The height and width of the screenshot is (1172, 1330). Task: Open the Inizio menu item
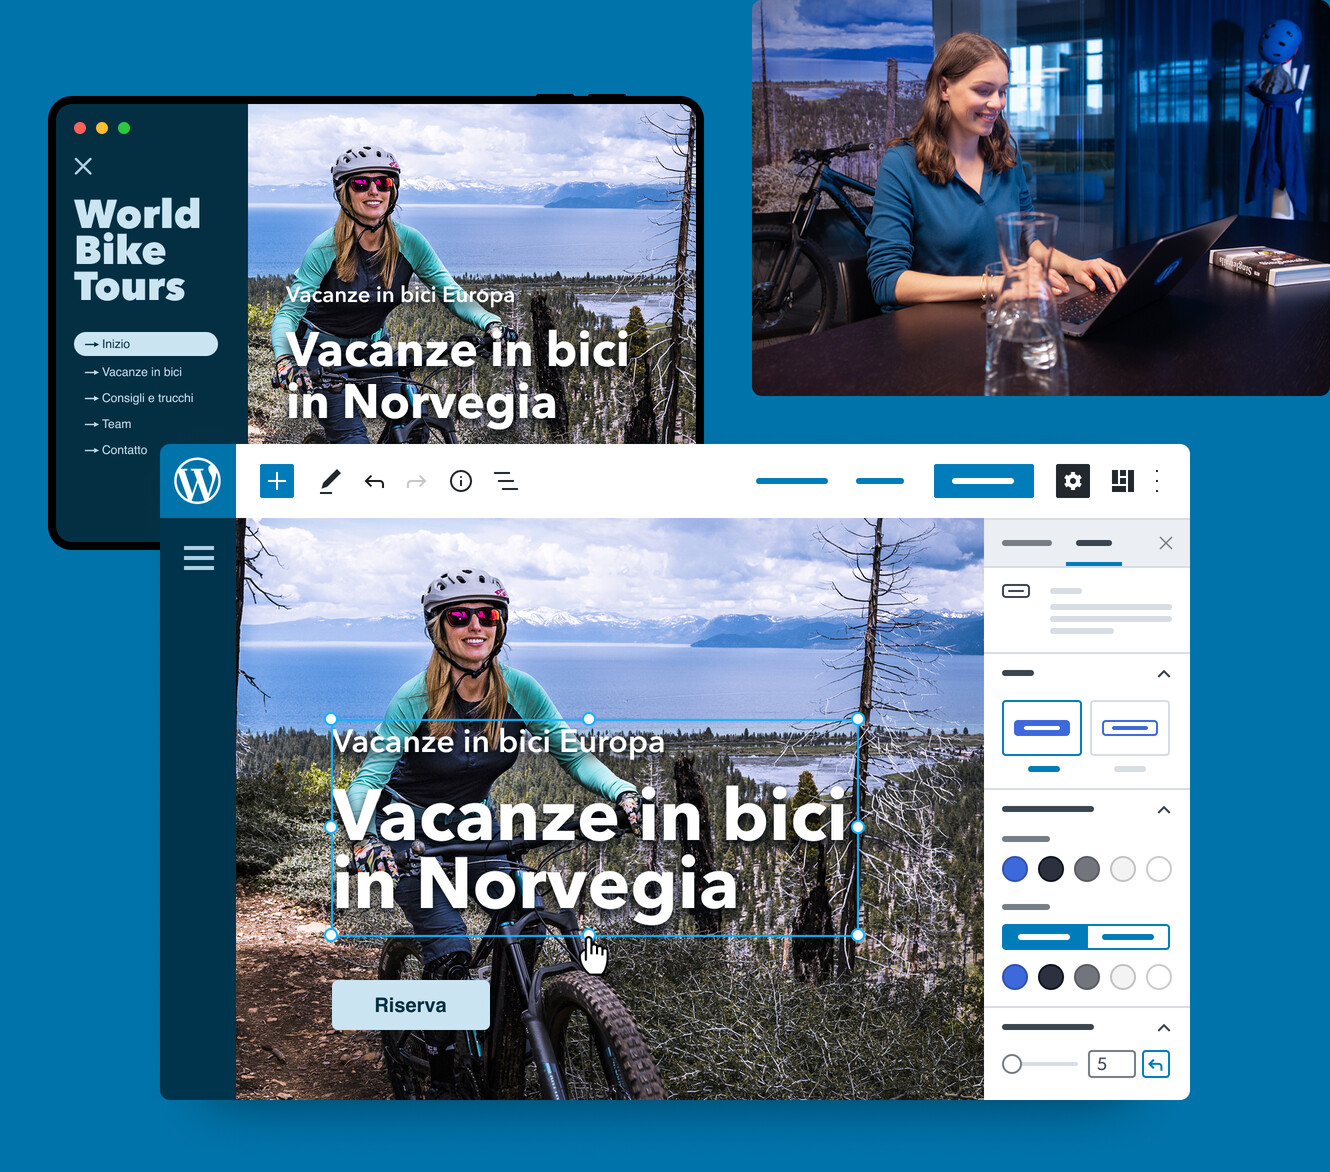pos(146,344)
